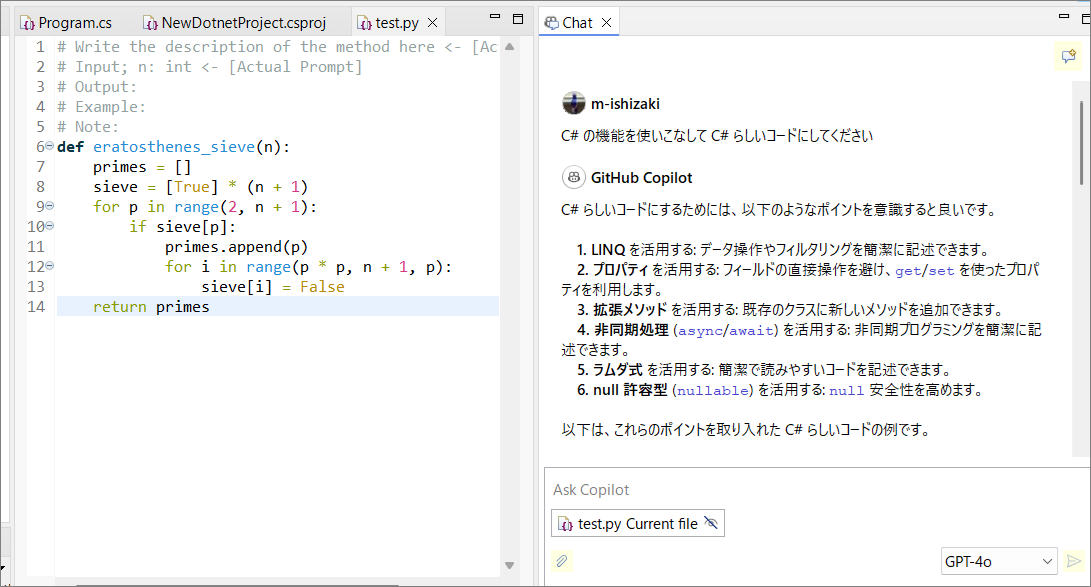
Task: Collapse the for loop at line 9
Action: pos(49,206)
